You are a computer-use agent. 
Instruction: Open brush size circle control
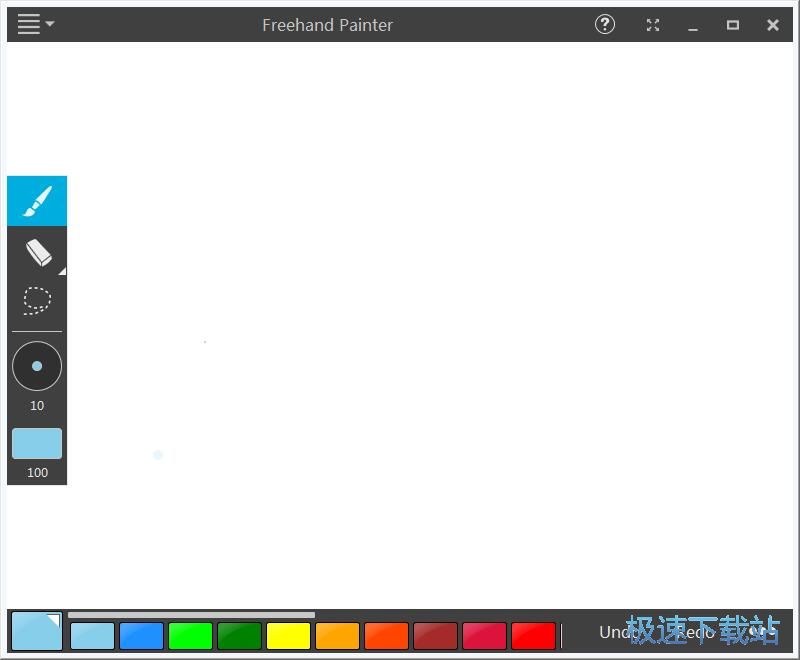point(37,366)
